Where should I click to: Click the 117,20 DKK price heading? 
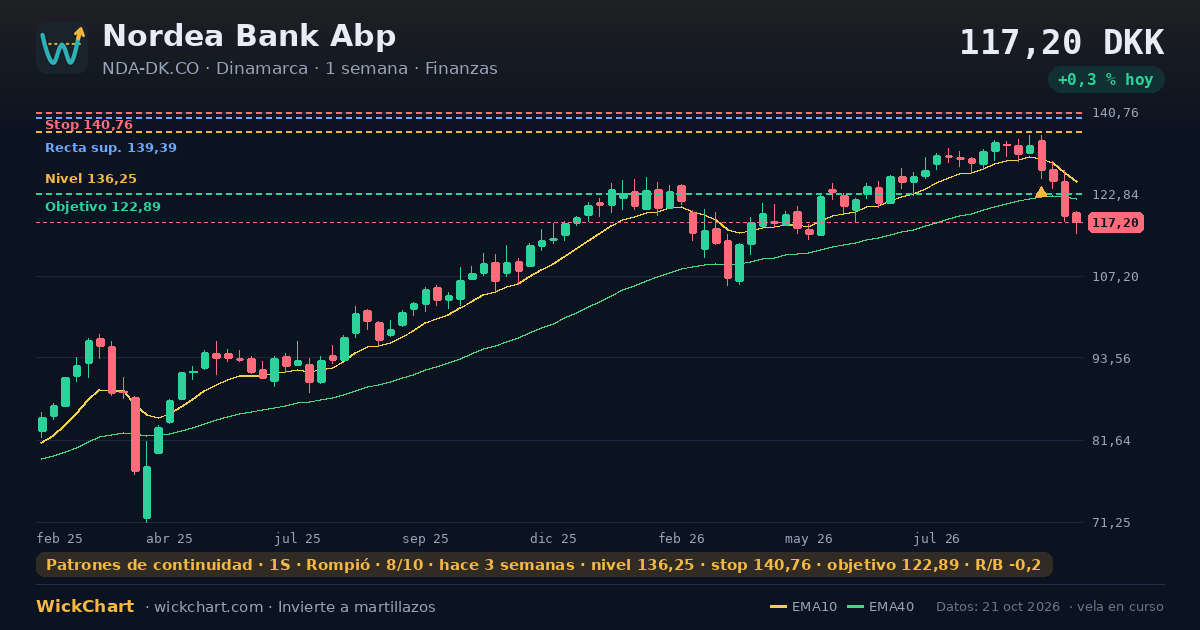click(x=1061, y=43)
